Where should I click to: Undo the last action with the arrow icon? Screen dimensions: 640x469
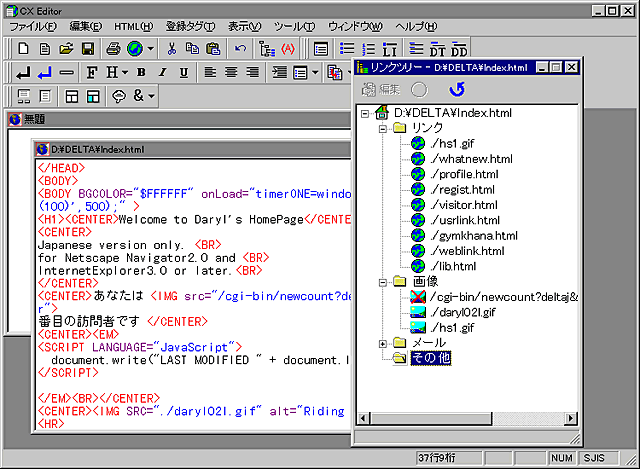(x=240, y=49)
